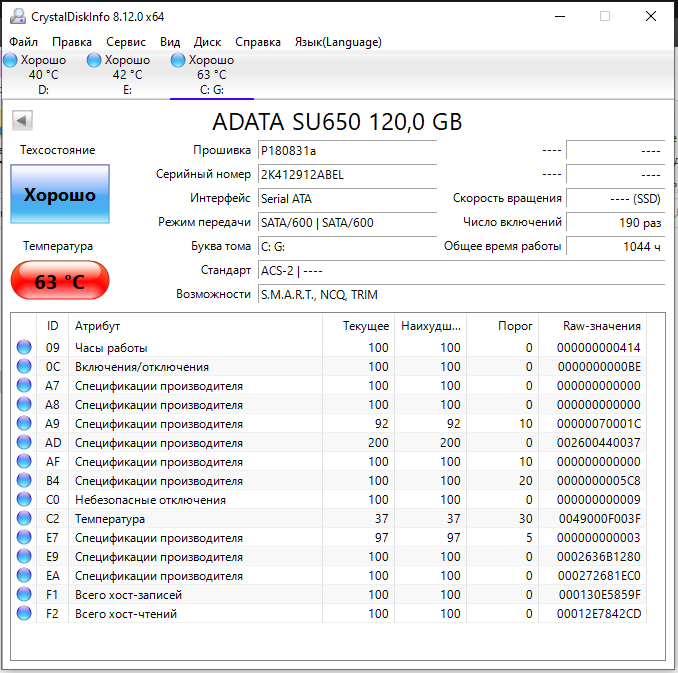Click raw value 002600440037

point(599,442)
